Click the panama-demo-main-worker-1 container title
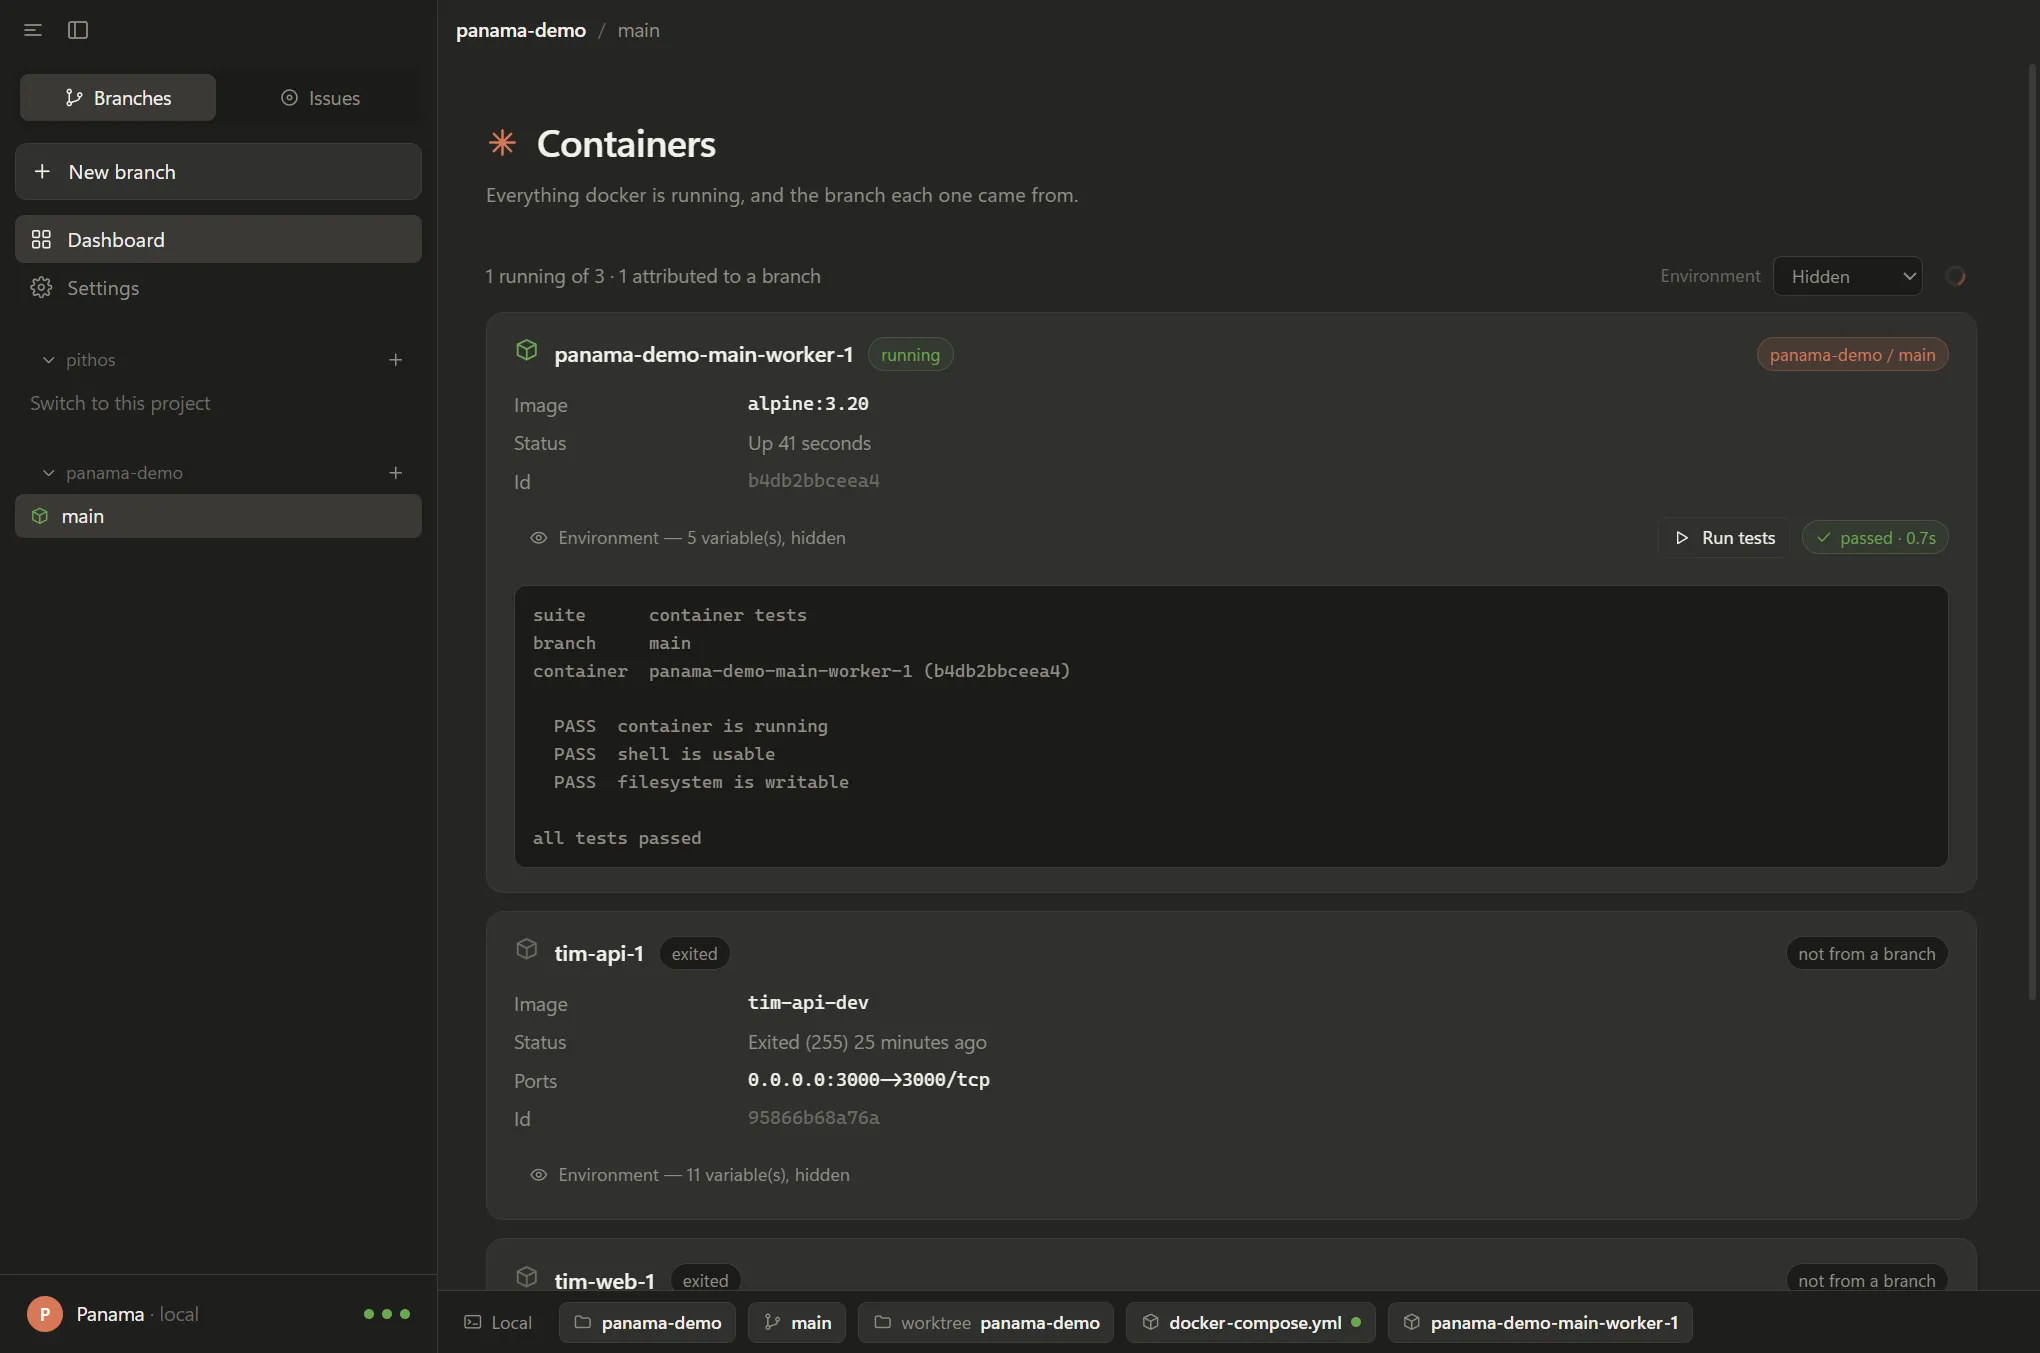 [704, 355]
